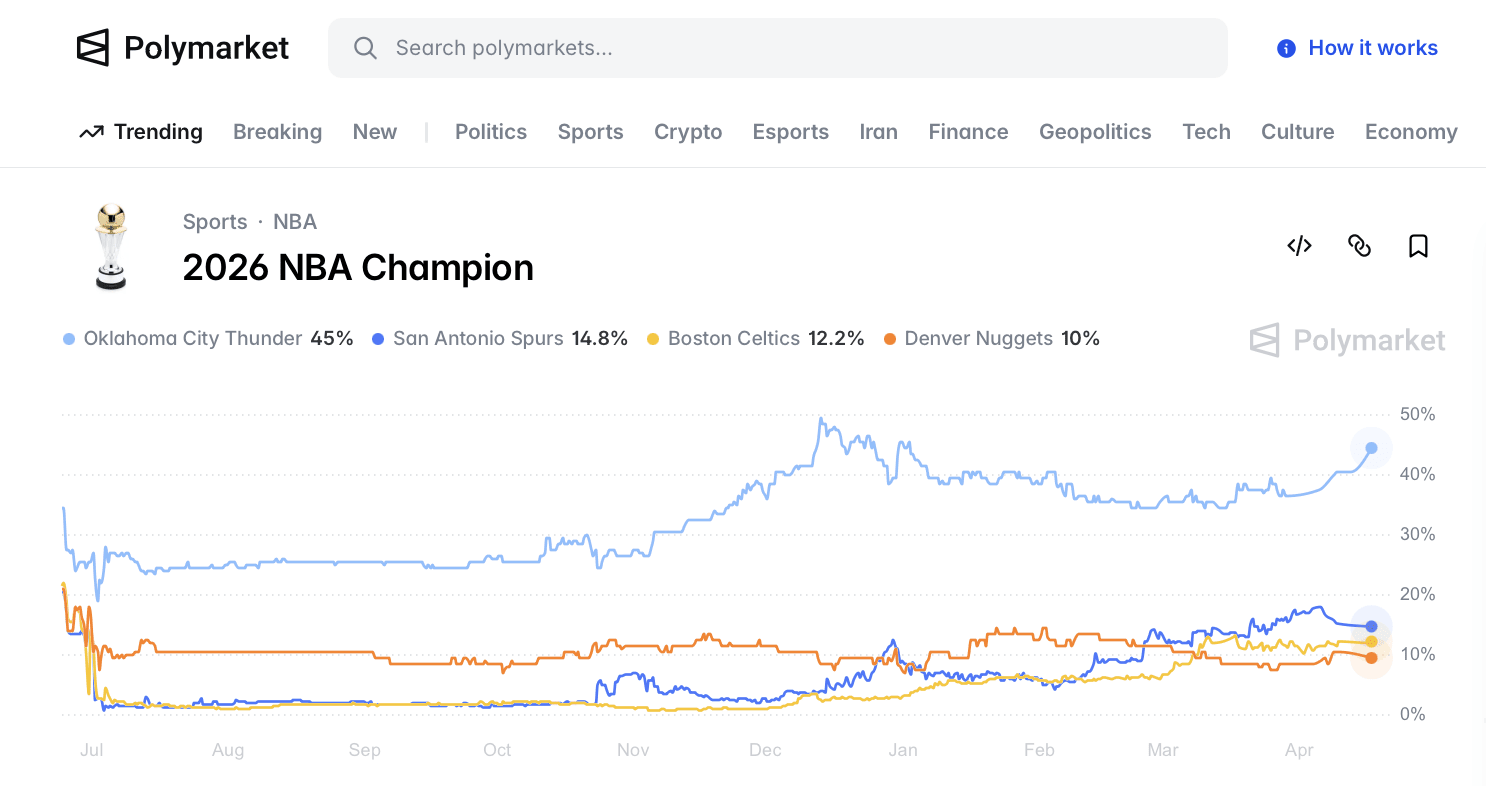The height and width of the screenshot is (786, 1486).
Task: Click the Thunder endpoint marker on the chart
Action: (x=1371, y=448)
